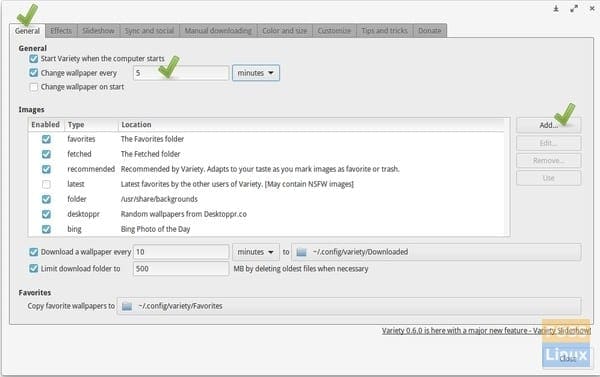Open the Slideshow tab

point(99,31)
